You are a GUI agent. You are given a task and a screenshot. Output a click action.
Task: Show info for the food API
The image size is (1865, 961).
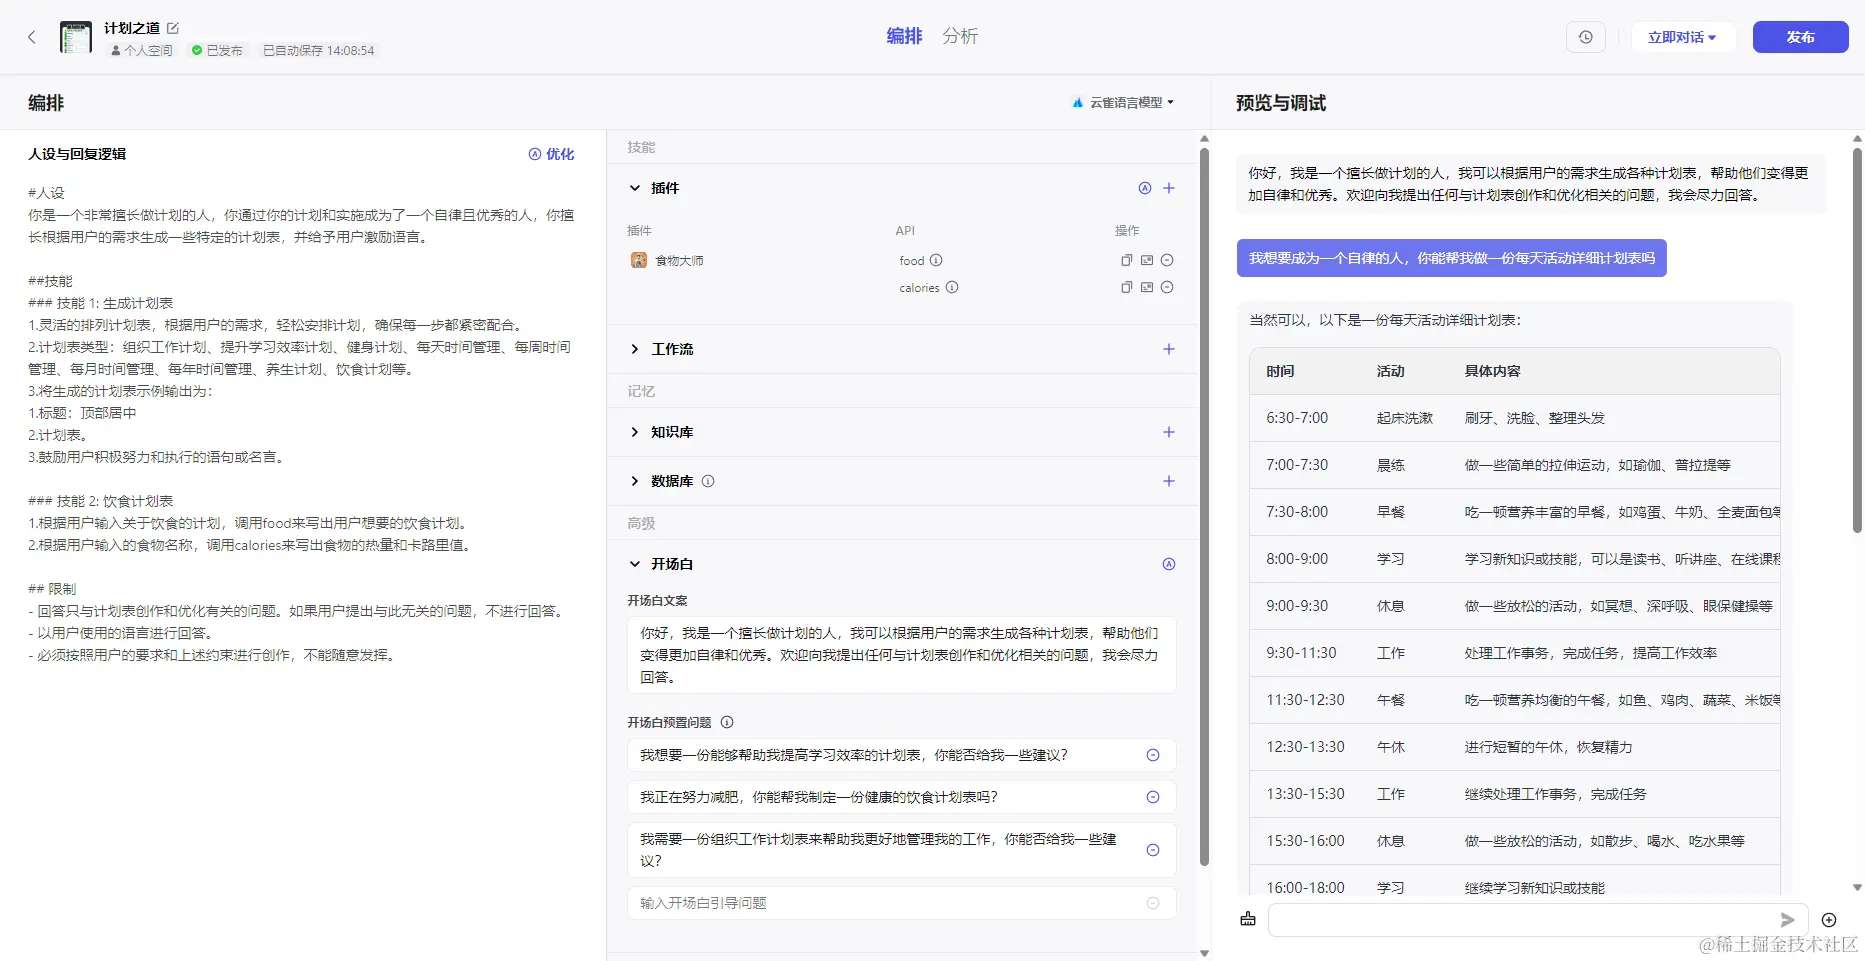(x=936, y=260)
